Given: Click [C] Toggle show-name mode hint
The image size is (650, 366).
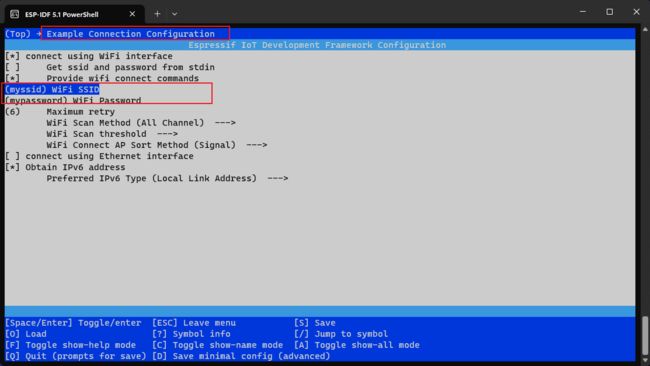Looking at the screenshot, I should click(218, 345).
